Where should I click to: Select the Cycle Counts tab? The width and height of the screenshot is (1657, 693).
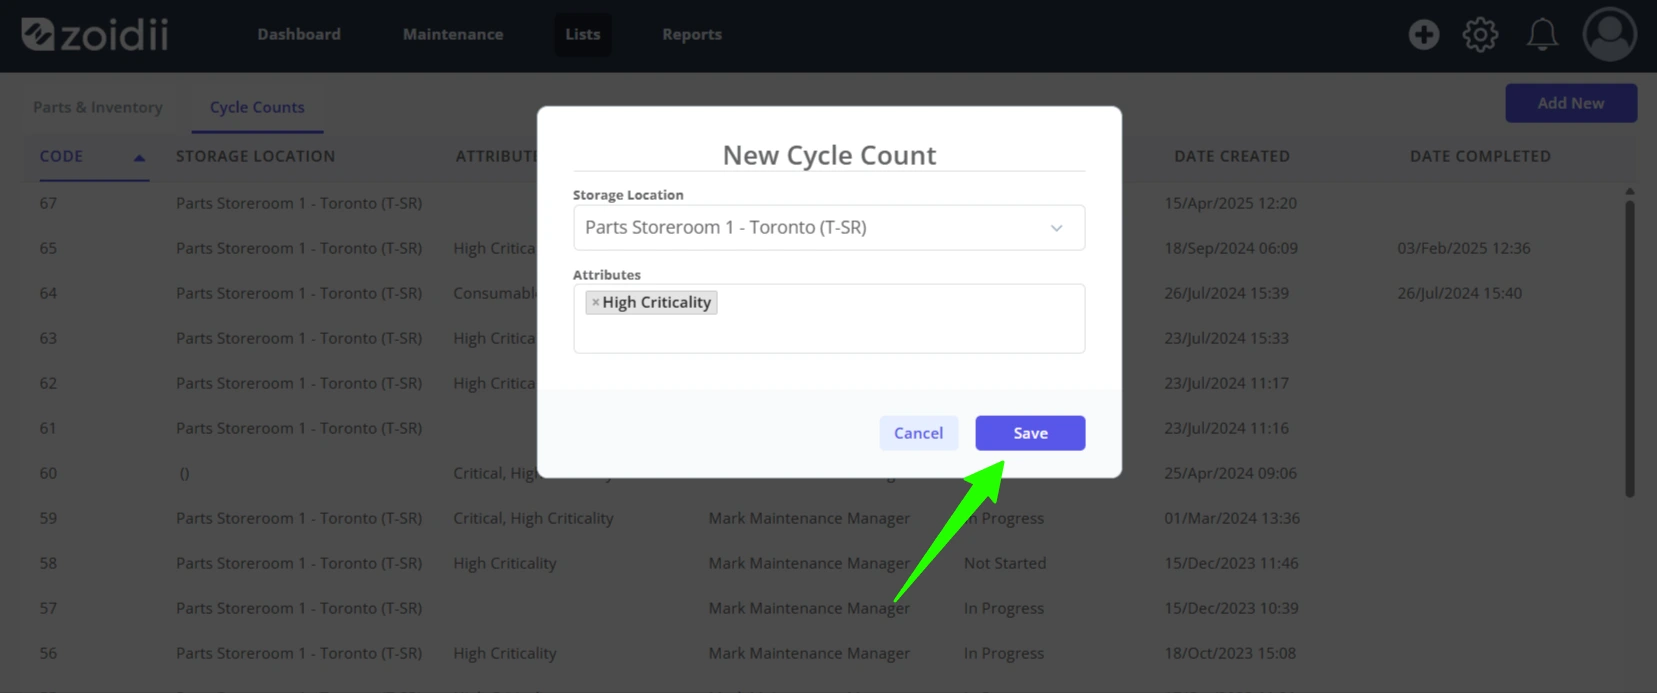257,107
